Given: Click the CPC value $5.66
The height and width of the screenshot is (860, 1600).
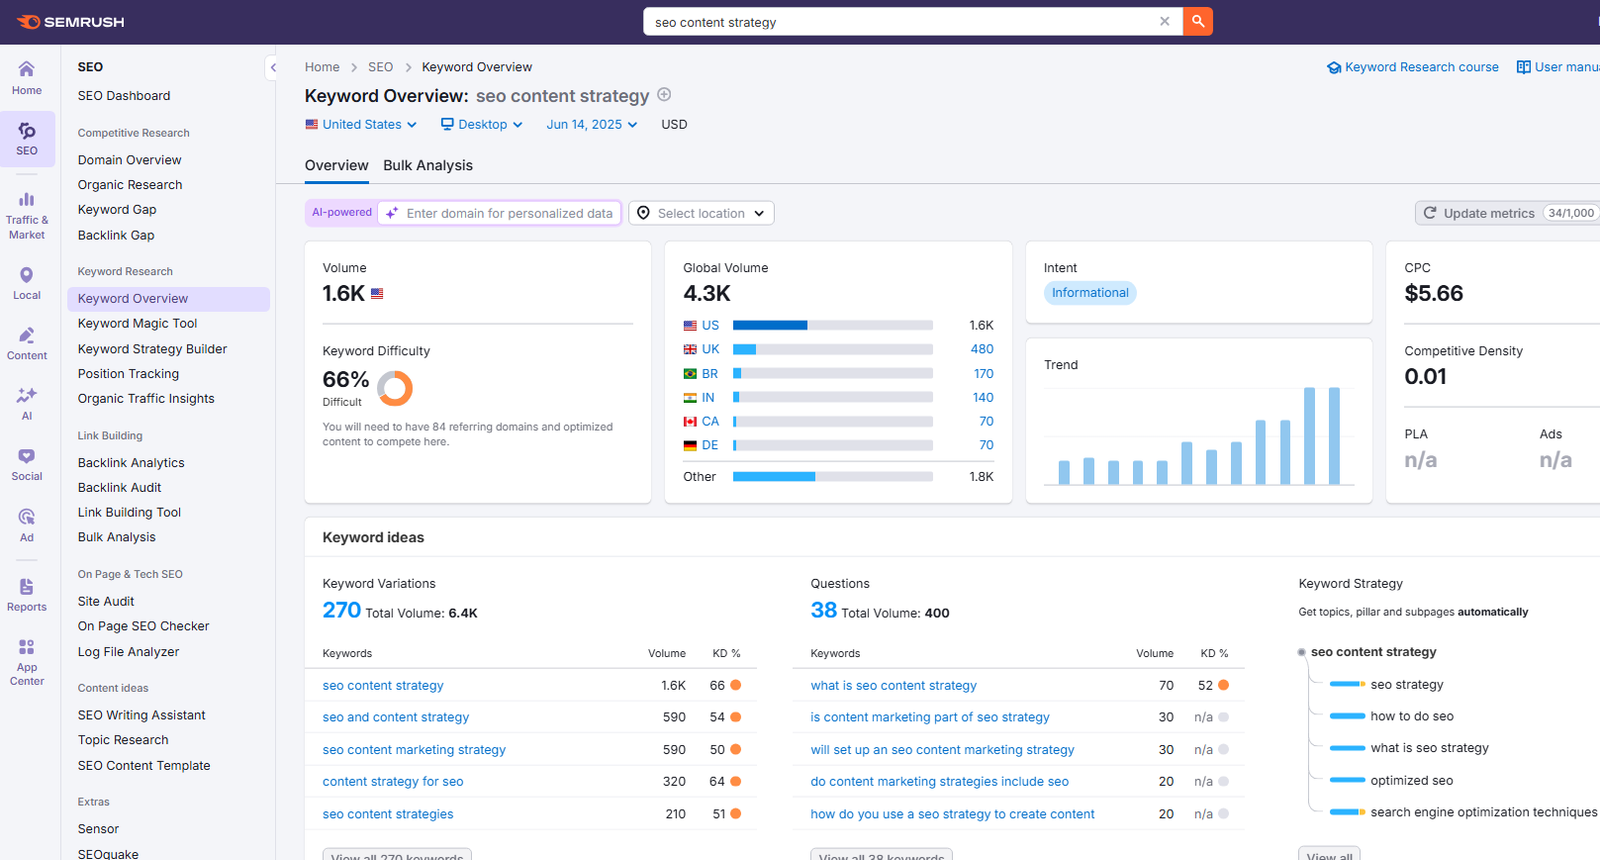Looking at the screenshot, I should click(x=1433, y=294).
